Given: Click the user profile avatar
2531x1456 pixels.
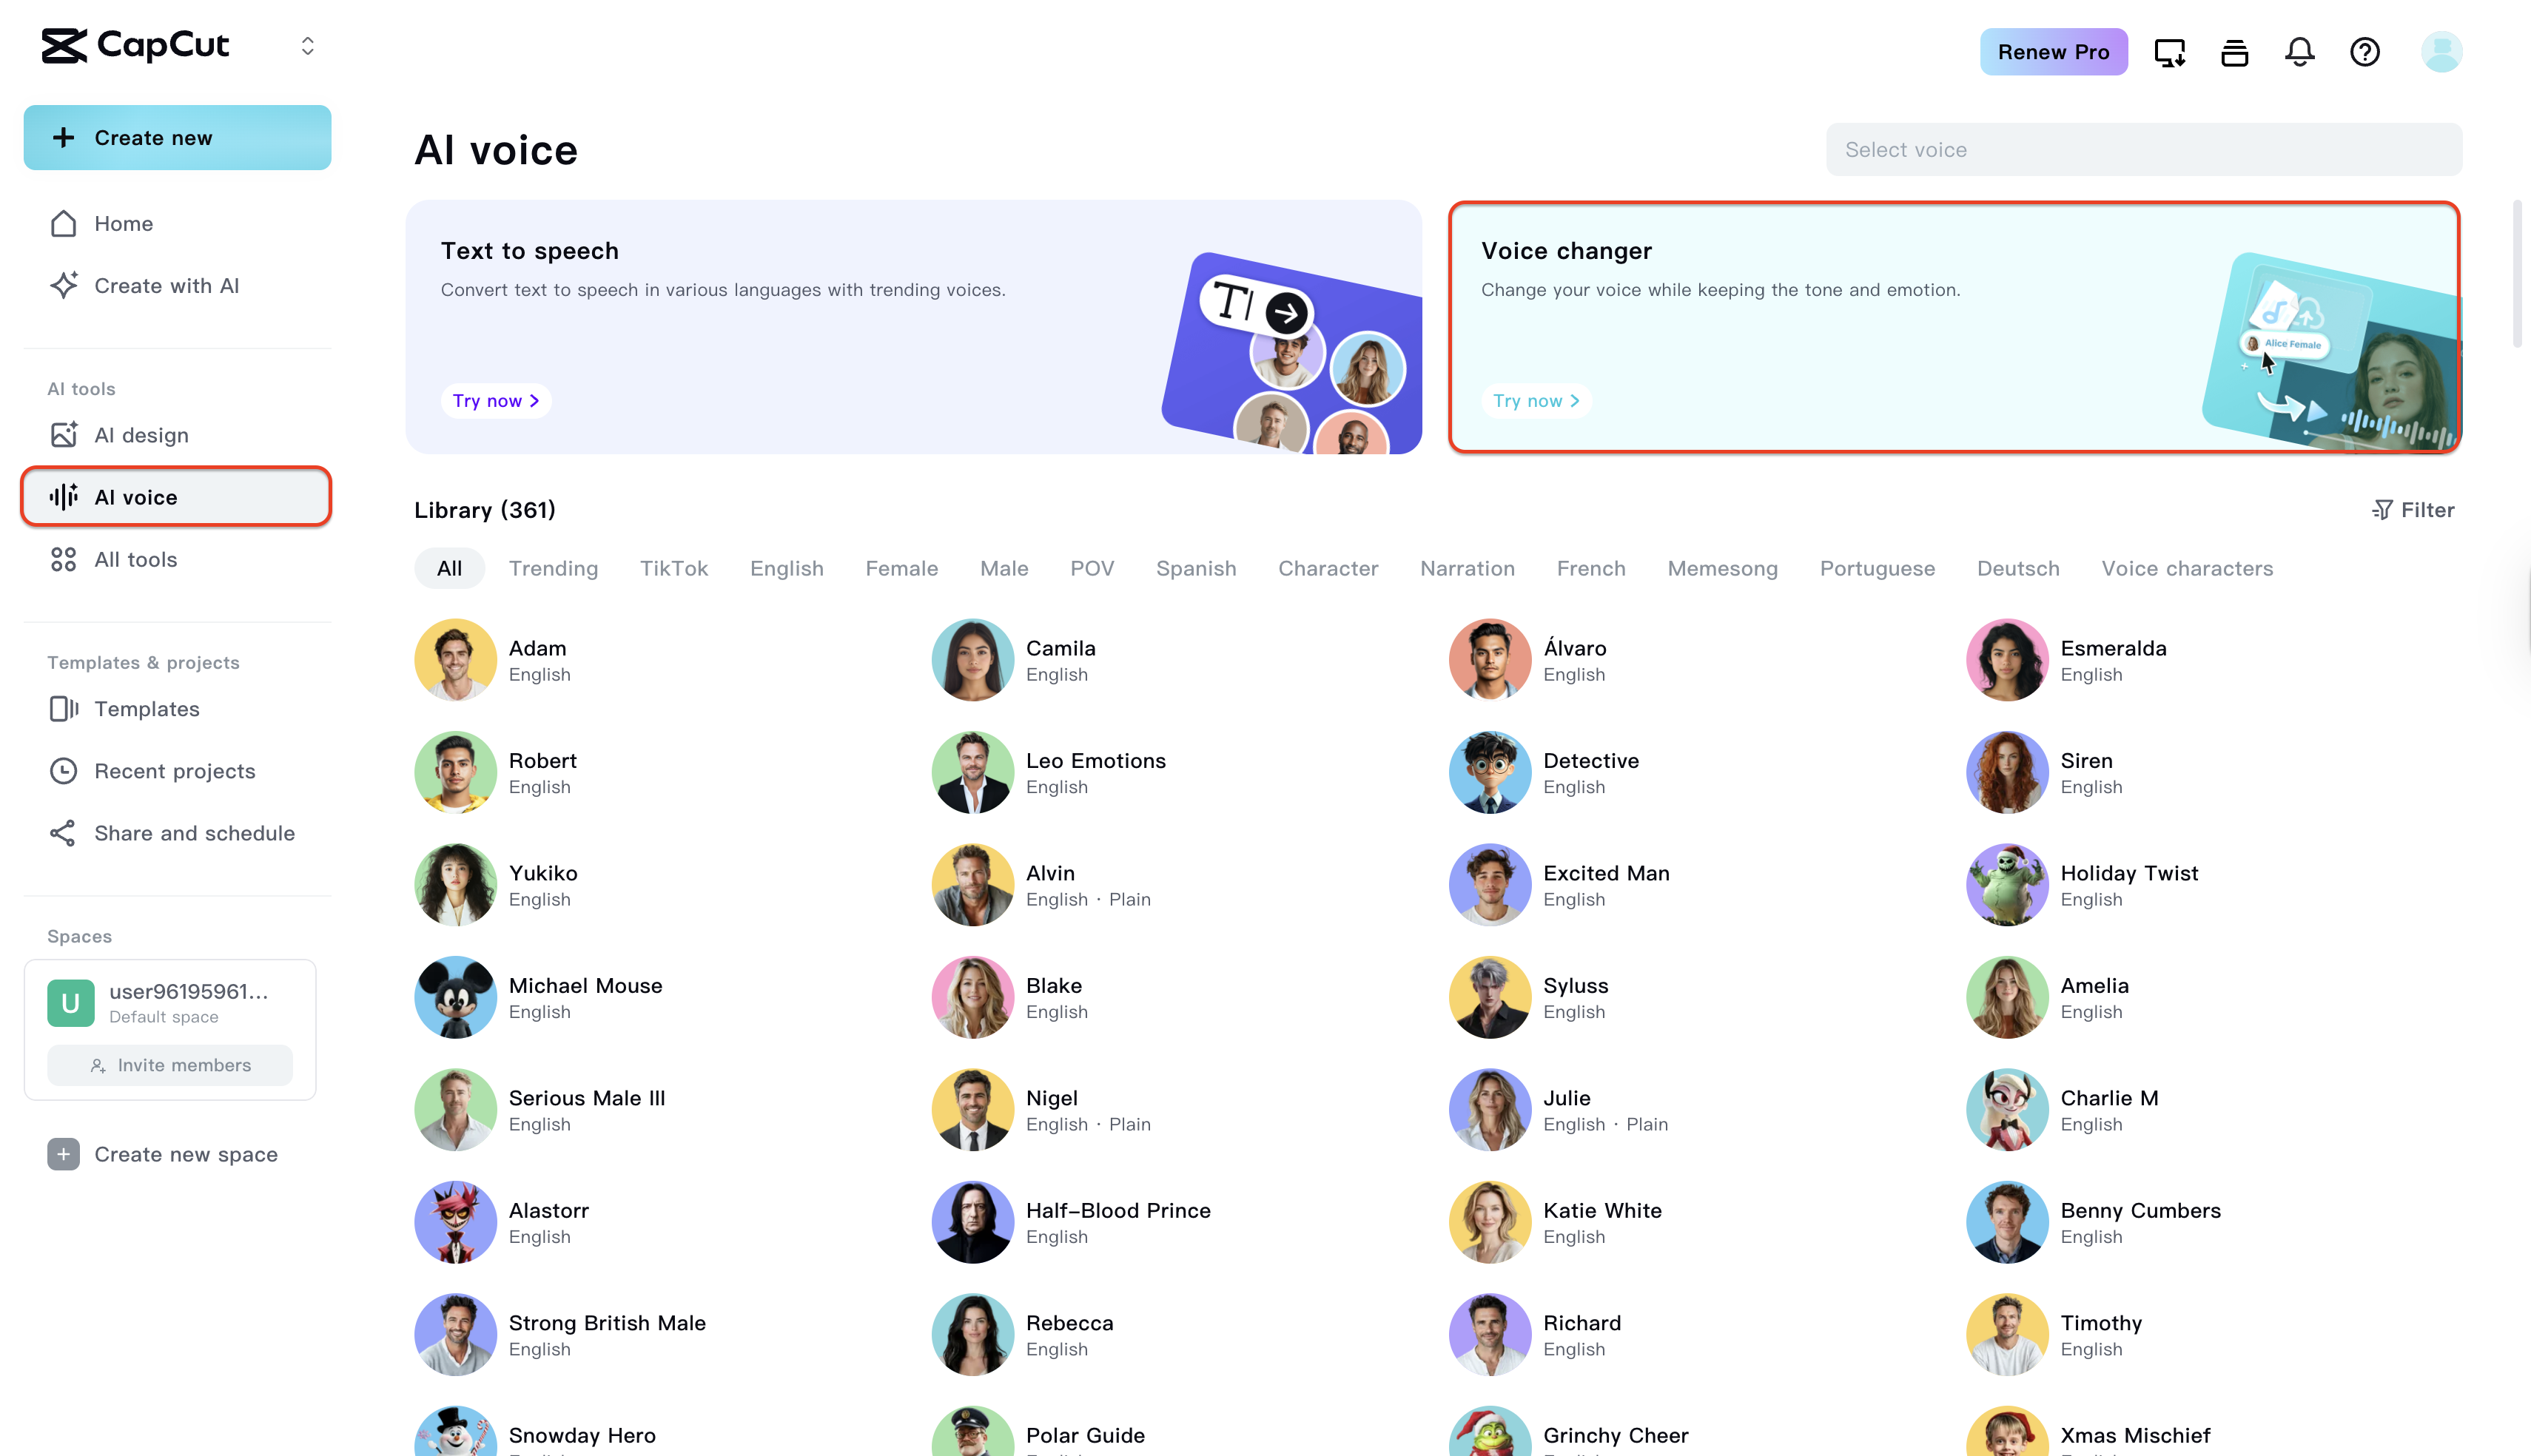Looking at the screenshot, I should tap(2441, 52).
